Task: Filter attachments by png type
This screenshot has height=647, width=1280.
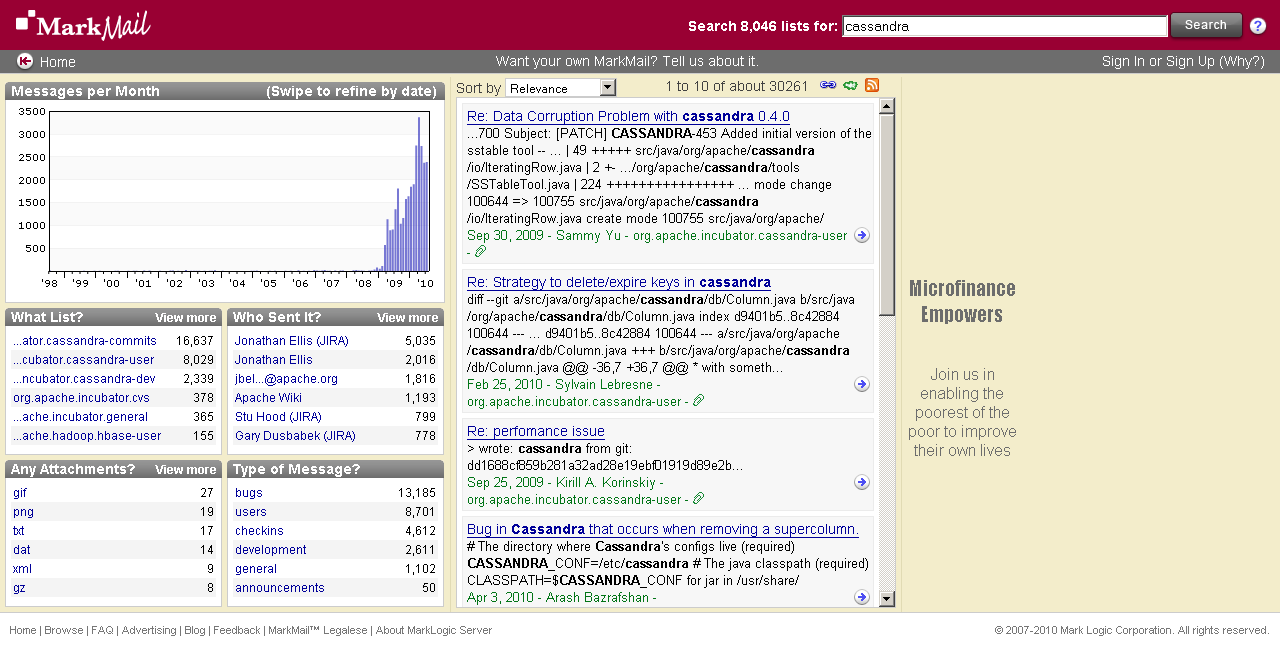Action: click(x=23, y=512)
